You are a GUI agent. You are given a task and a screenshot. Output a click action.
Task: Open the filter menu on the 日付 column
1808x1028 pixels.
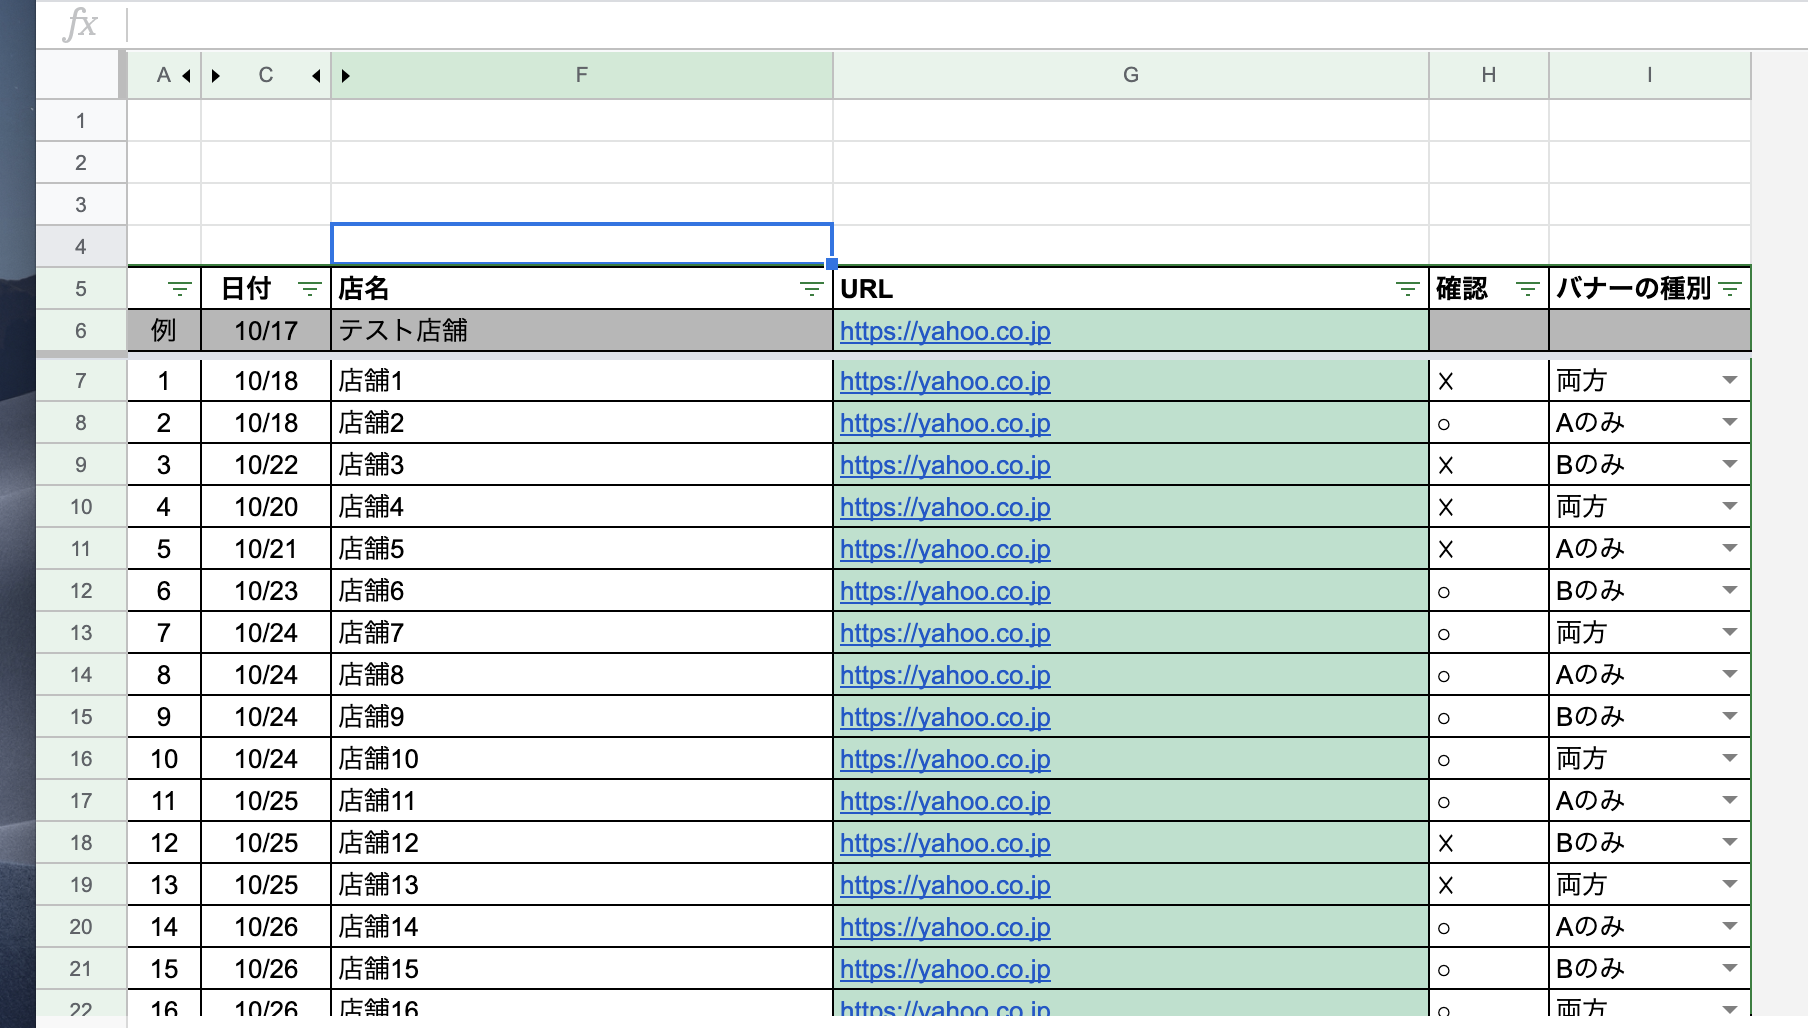pyautogui.click(x=307, y=289)
